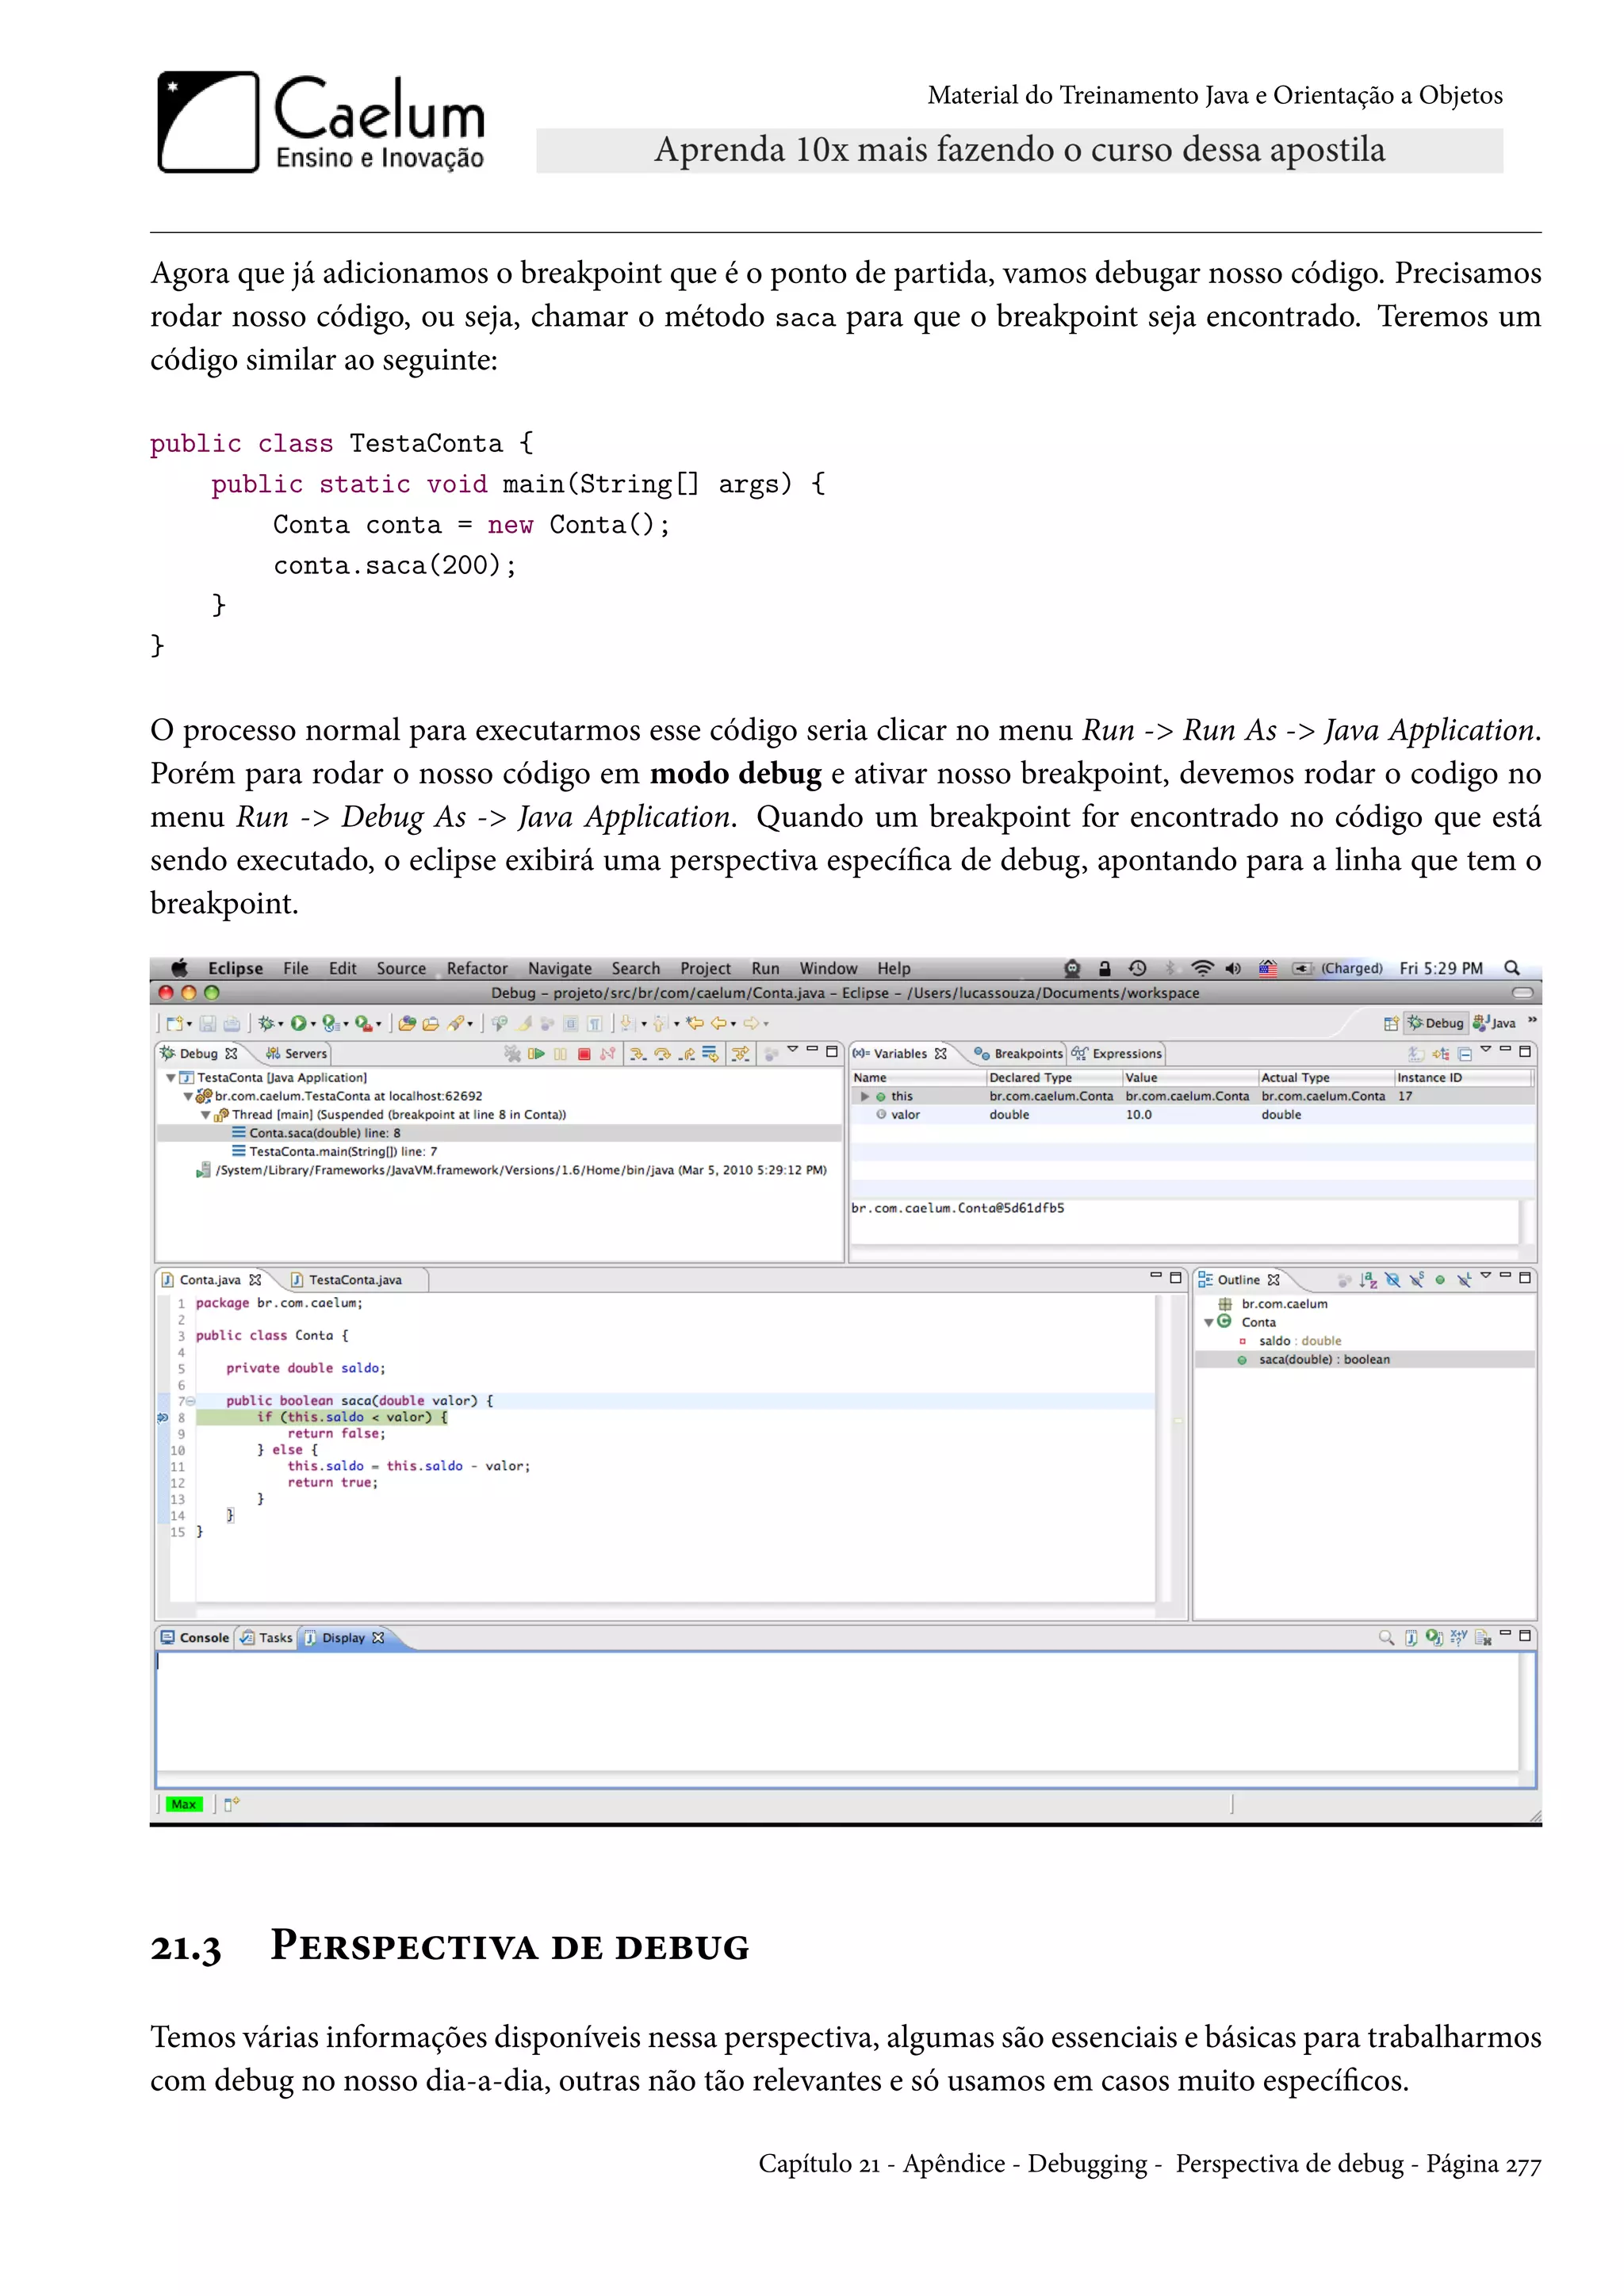Click the Drop to Frame icon
Image resolution: width=1624 pixels, height=2296 pixels.
coord(710,1053)
